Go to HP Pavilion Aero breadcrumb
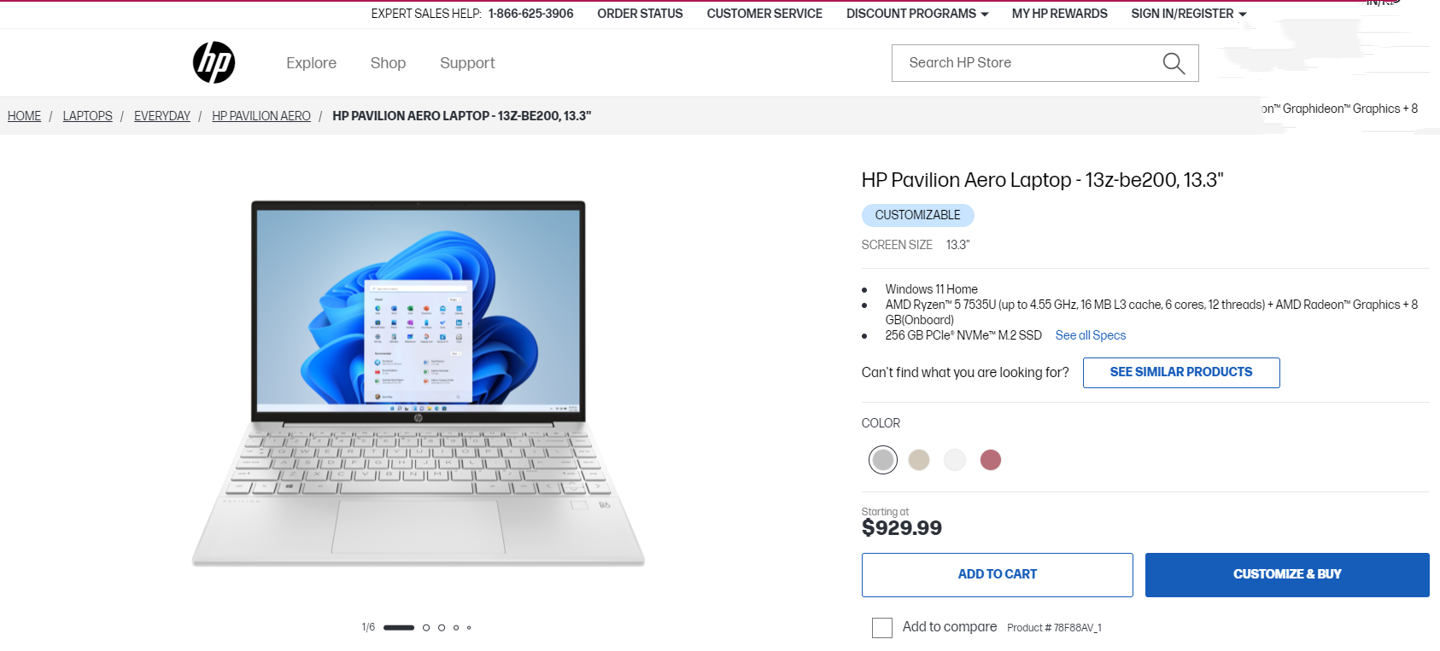This screenshot has width=1440, height=651. pos(261,116)
